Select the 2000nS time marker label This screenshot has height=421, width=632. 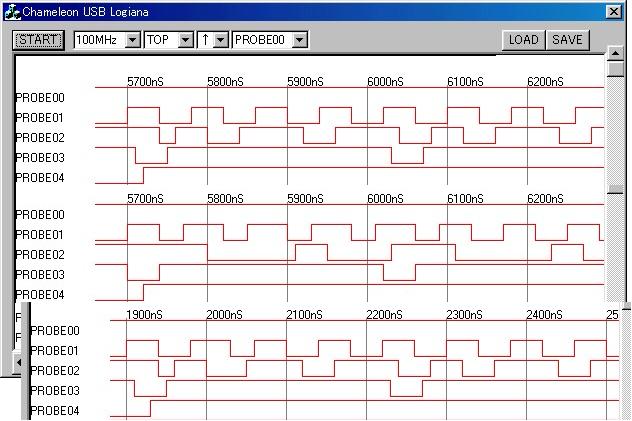224,315
